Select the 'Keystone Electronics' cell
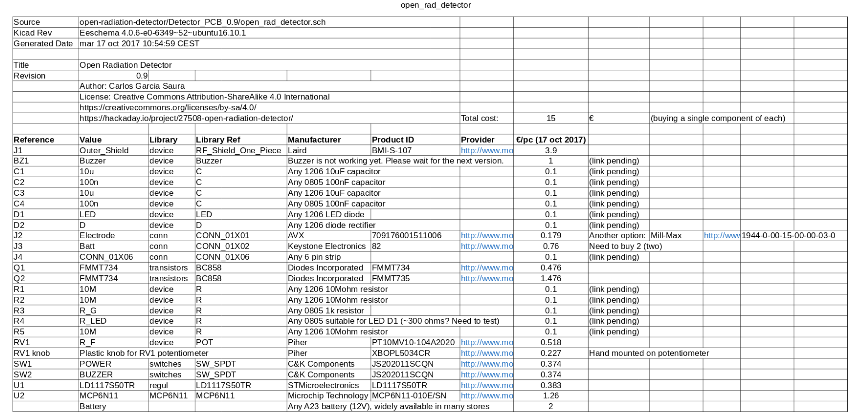This screenshot has height=417, width=858. [x=328, y=246]
